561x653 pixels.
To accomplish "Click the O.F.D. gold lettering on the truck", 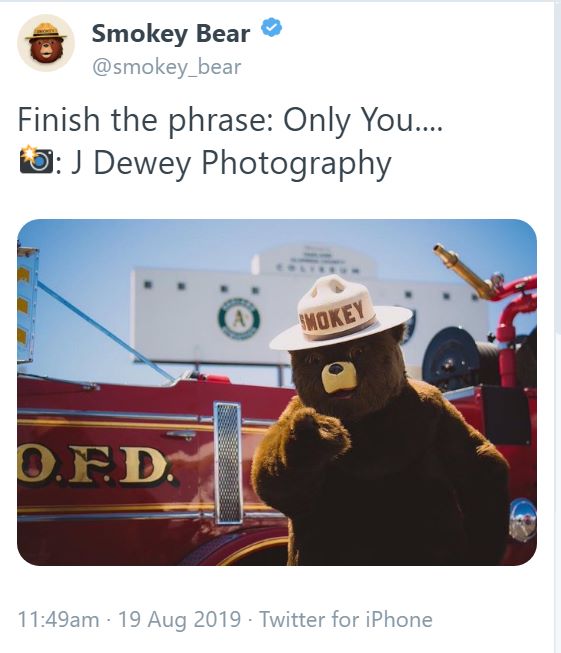I will [97, 465].
